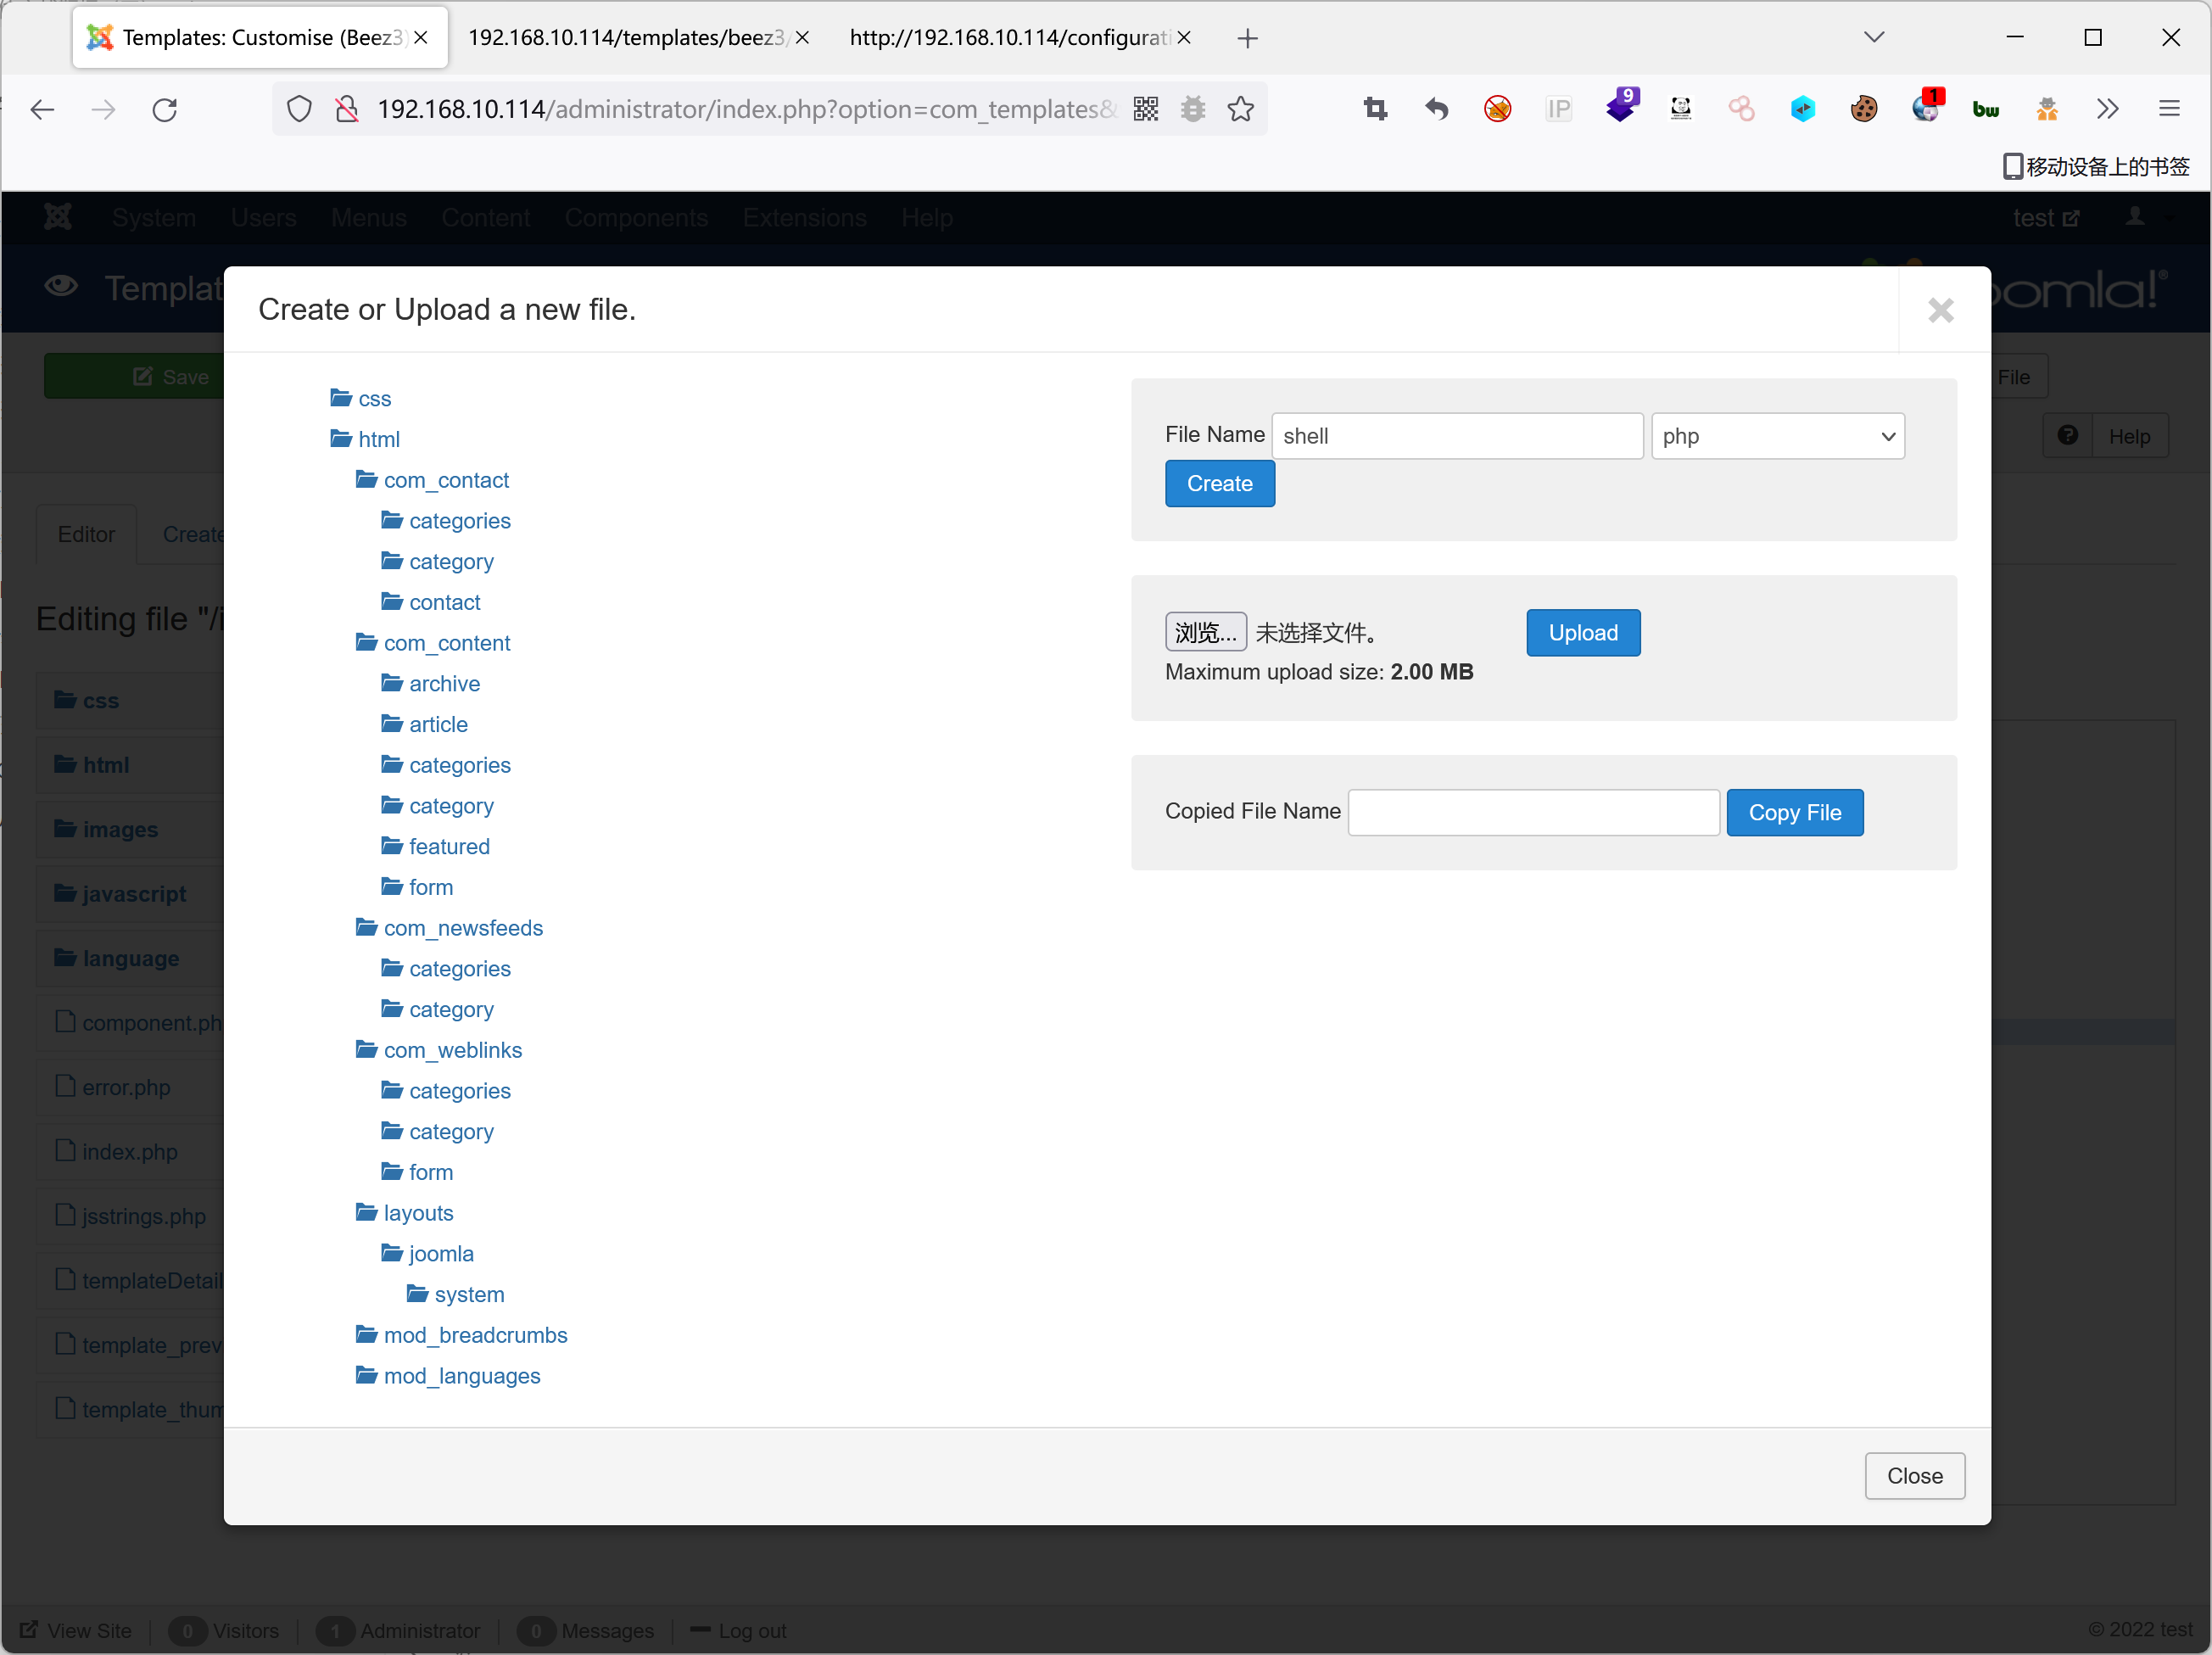The height and width of the screenshot is (1655, 2212).
Task: Close the dialog with X icon
Action: (x=1940, y=311)
